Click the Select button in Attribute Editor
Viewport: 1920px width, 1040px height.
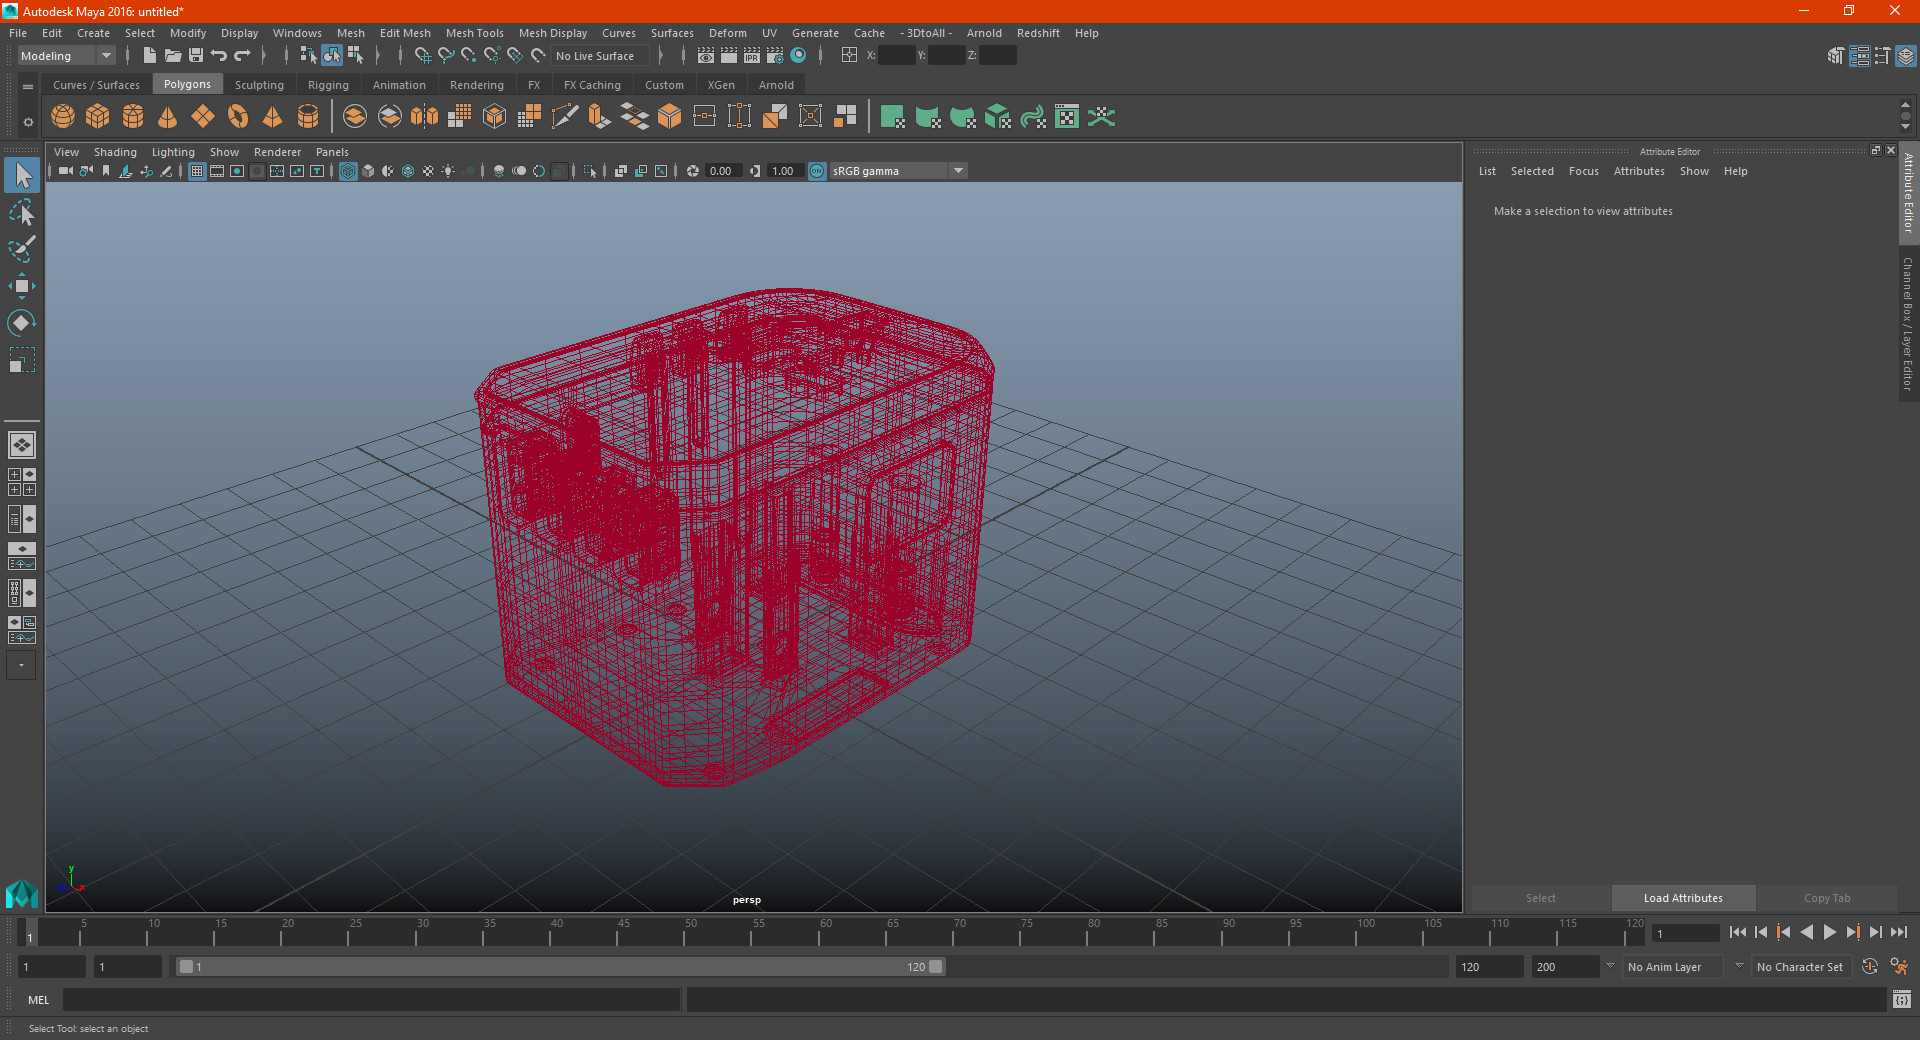tap(1541, 898)
